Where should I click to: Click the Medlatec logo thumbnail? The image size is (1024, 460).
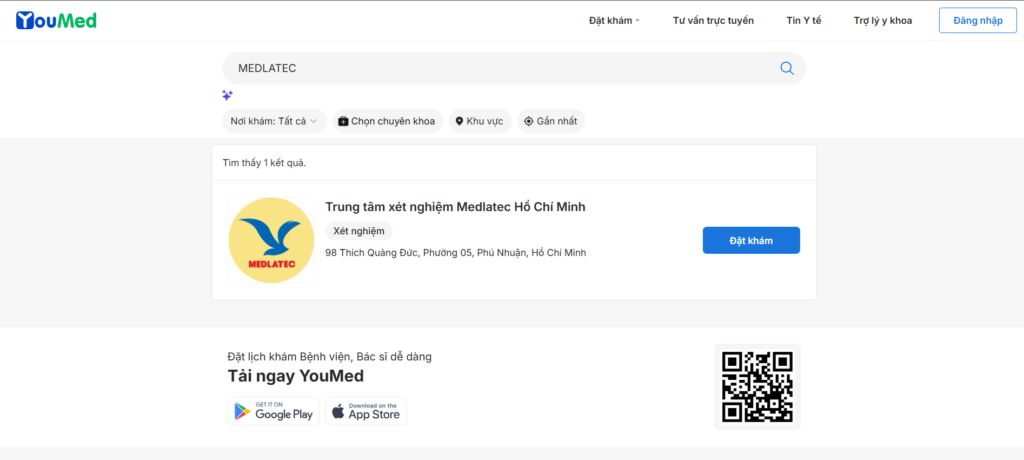click(270, 240)
